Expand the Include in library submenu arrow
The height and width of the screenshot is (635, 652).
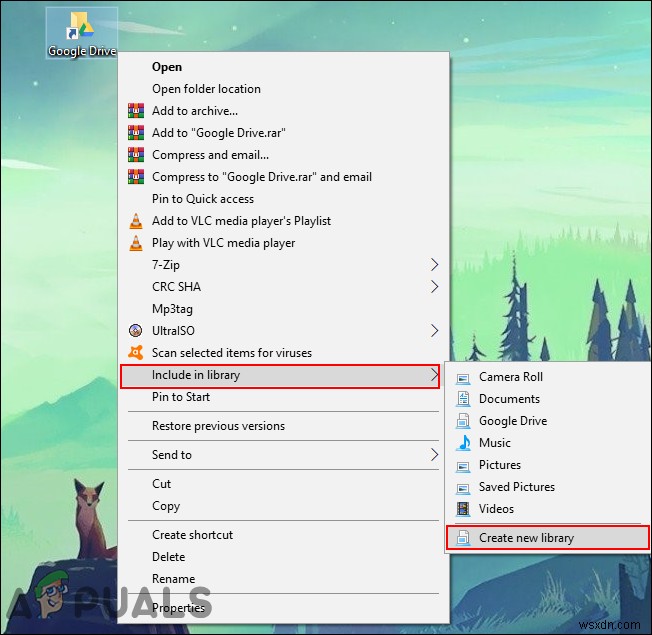(x=434, y=375)
